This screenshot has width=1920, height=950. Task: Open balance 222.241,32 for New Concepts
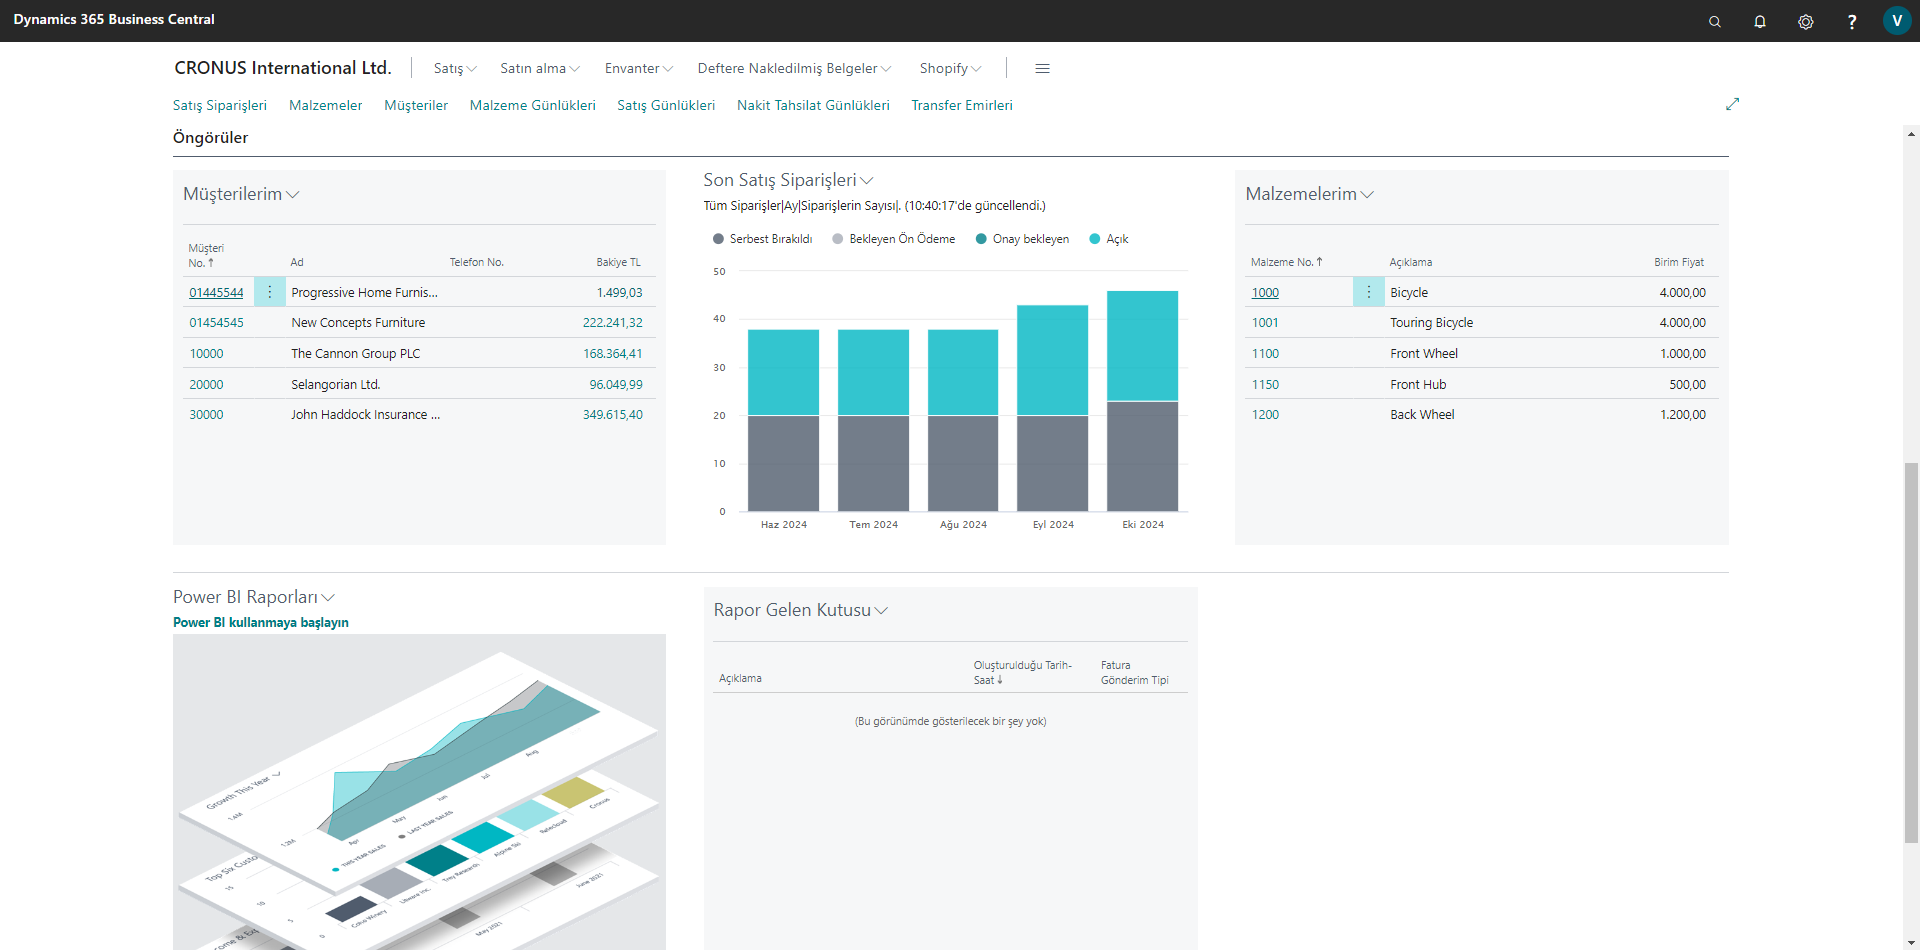(x=613, y=323)
